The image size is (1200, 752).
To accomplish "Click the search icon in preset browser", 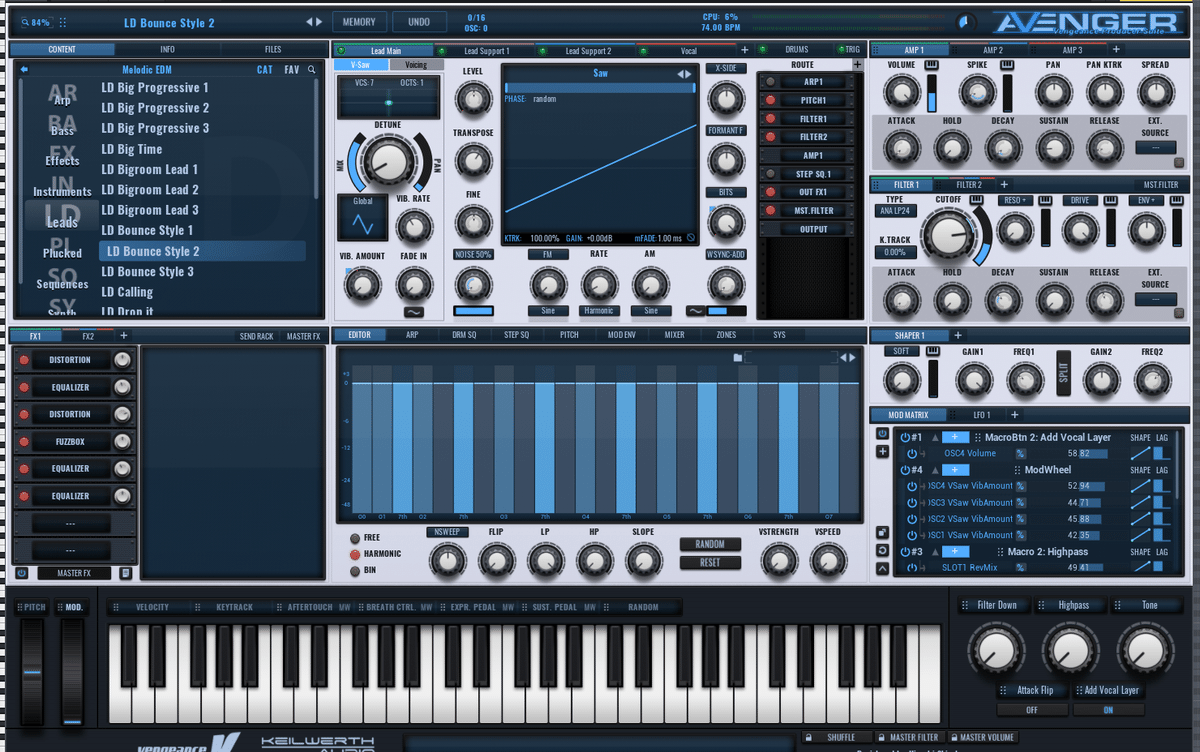I will (312, 70).
